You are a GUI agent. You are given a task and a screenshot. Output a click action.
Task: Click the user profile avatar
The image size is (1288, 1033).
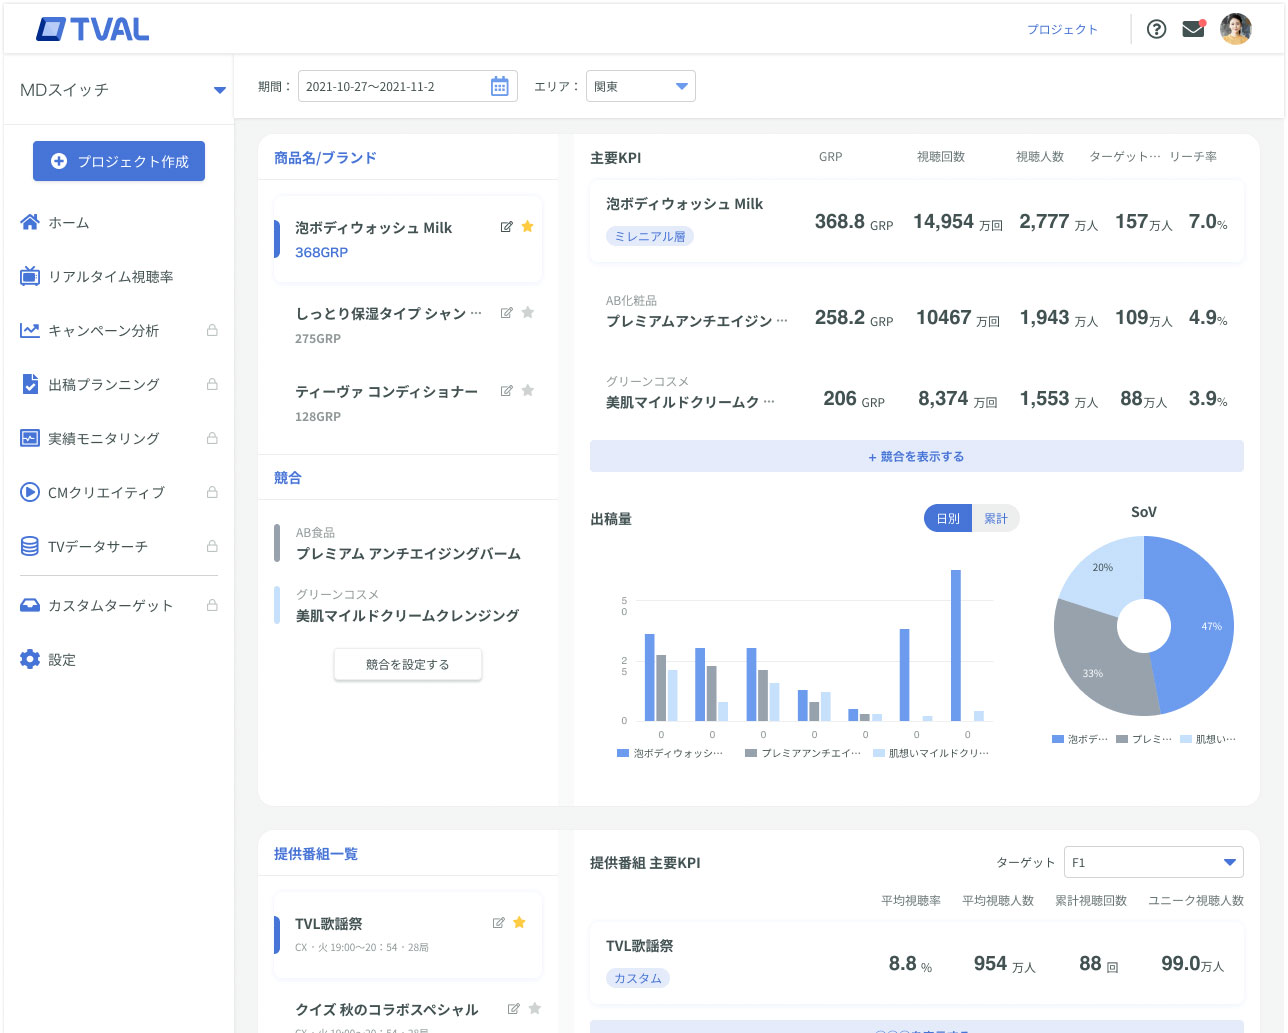point(1235,29)
